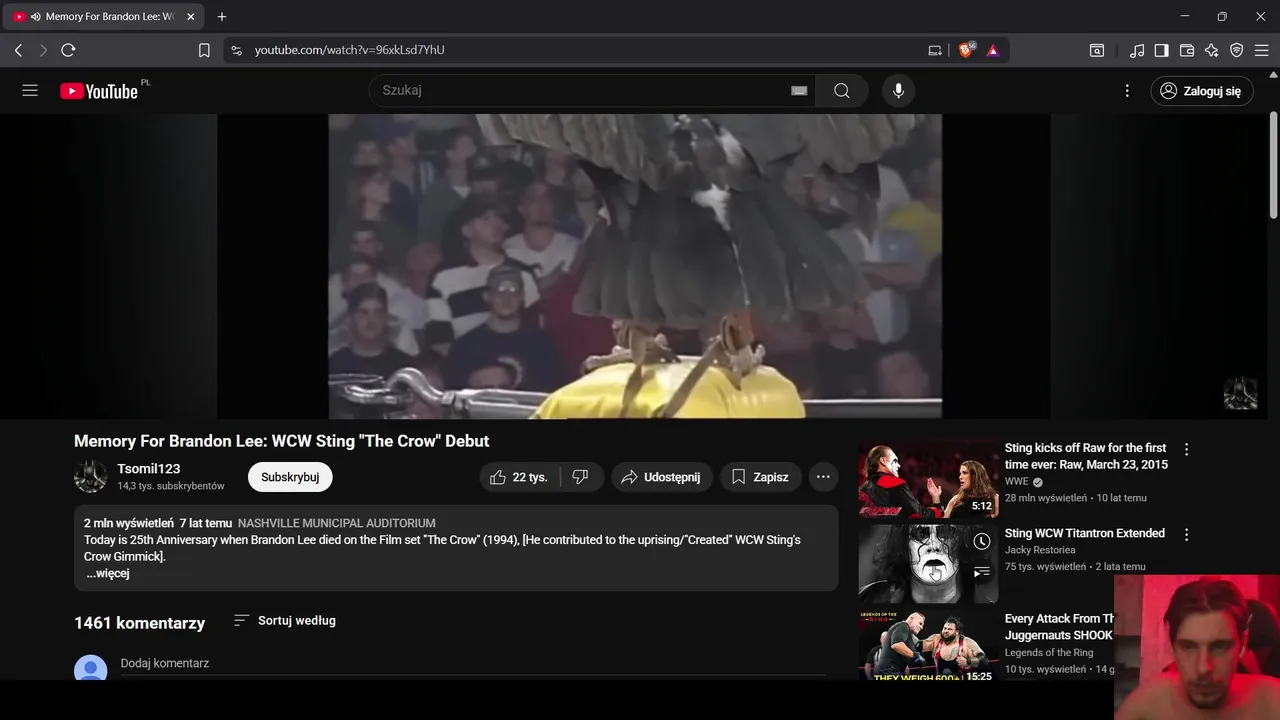Add Sting WCW Titantron to Watch later

pyautogui.click(x=982, y=542)
